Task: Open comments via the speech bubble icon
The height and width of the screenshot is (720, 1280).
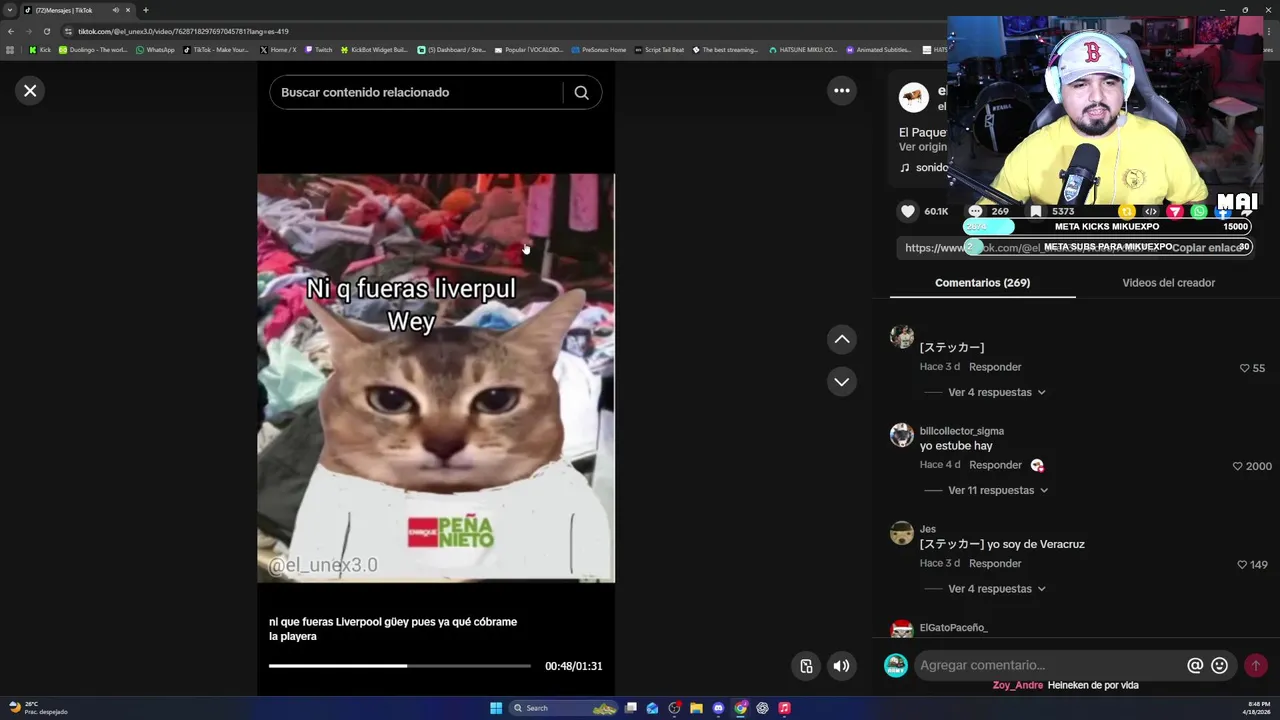Action: tap(975, 211)
